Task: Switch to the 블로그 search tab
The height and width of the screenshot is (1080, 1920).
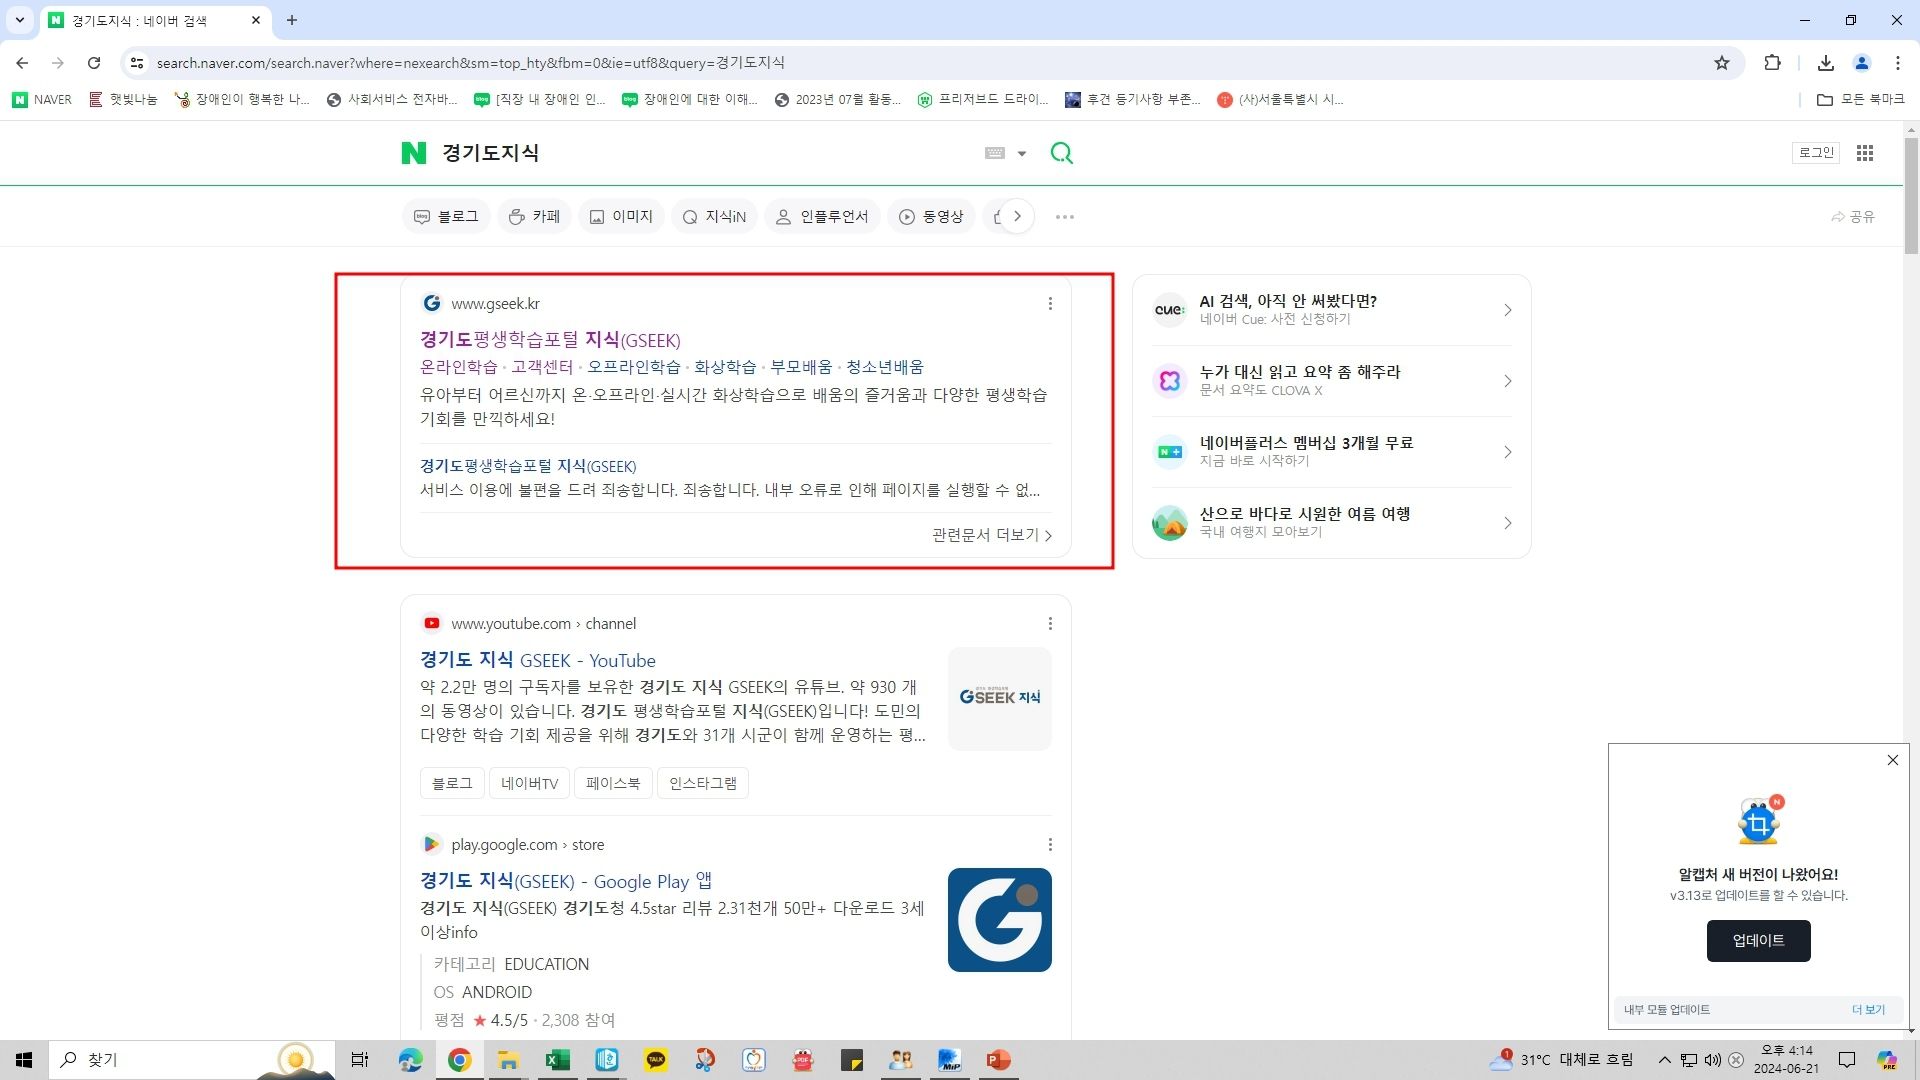Action: (446, 217)
